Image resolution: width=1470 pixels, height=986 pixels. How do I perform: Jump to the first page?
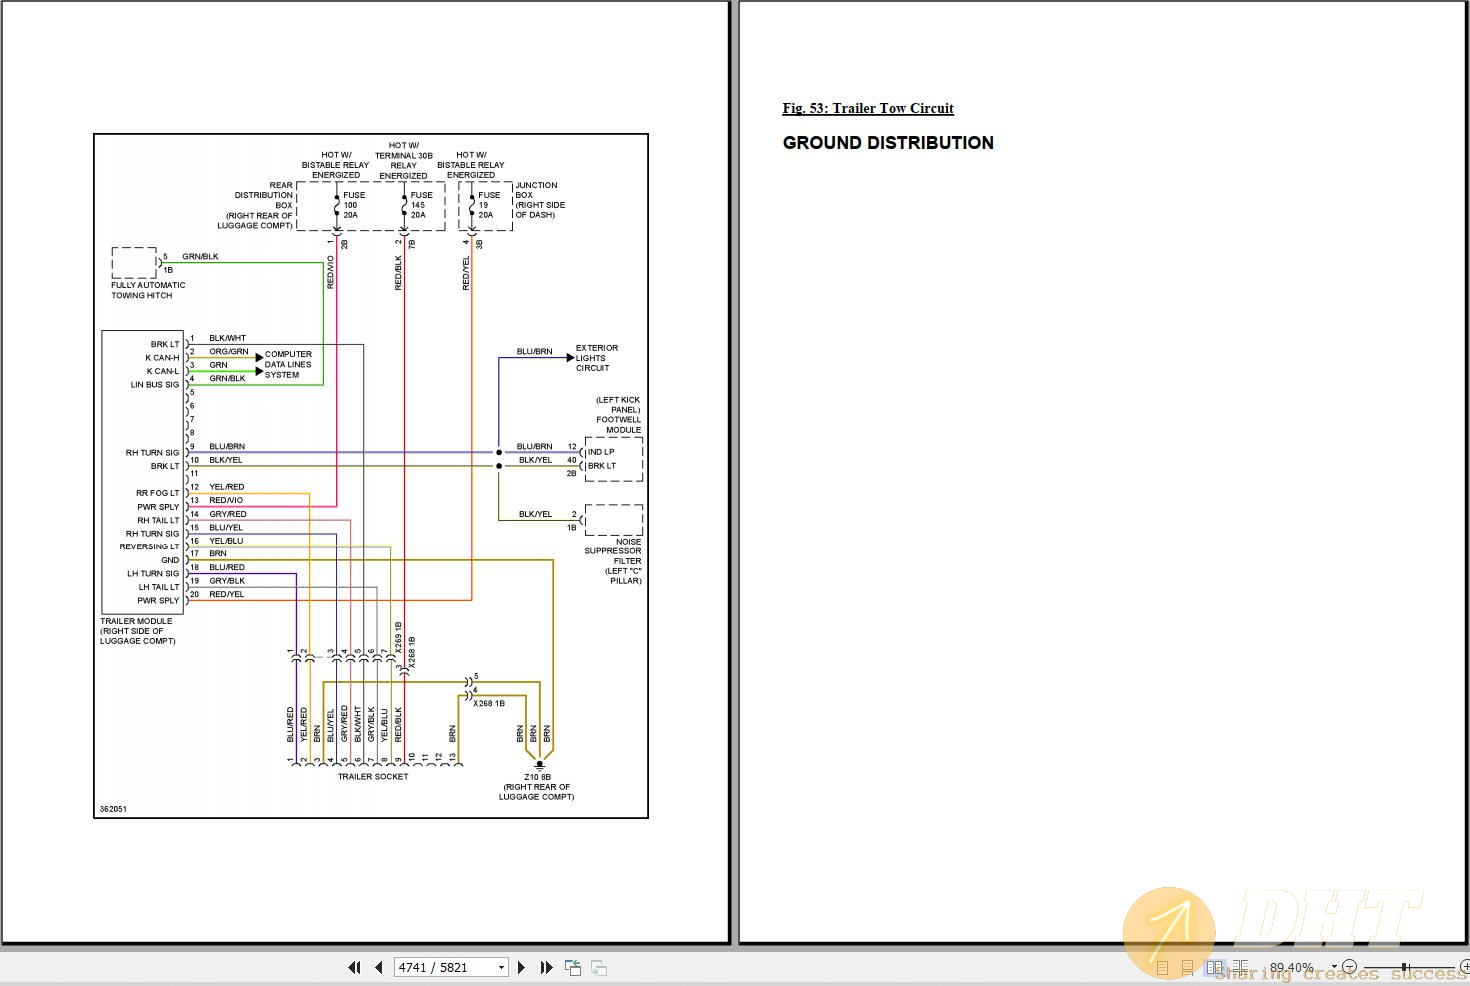pyautogui.click(x=354, y=967)
